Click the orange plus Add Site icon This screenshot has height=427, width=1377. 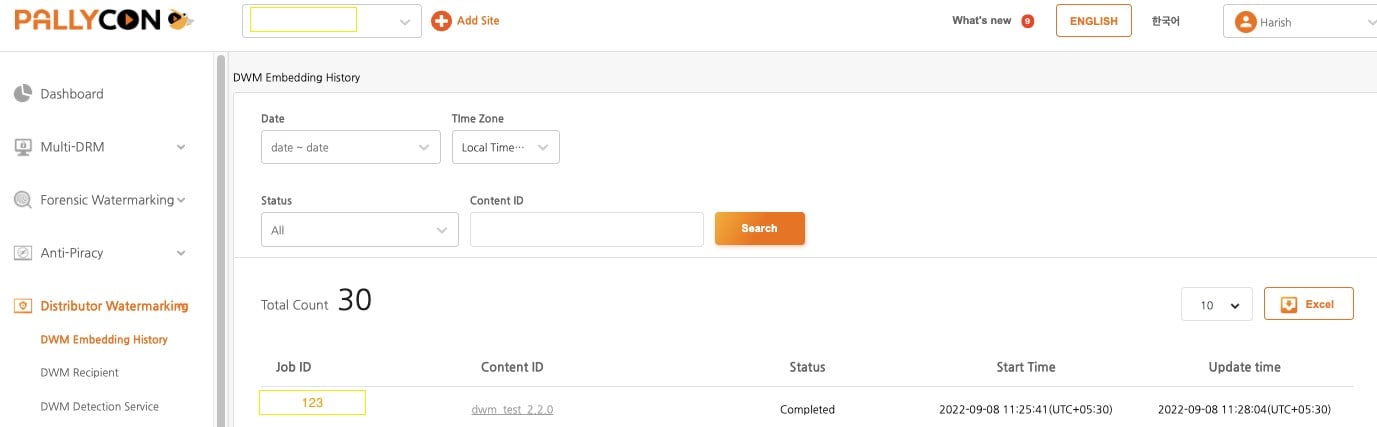click(x=441, y=20)
